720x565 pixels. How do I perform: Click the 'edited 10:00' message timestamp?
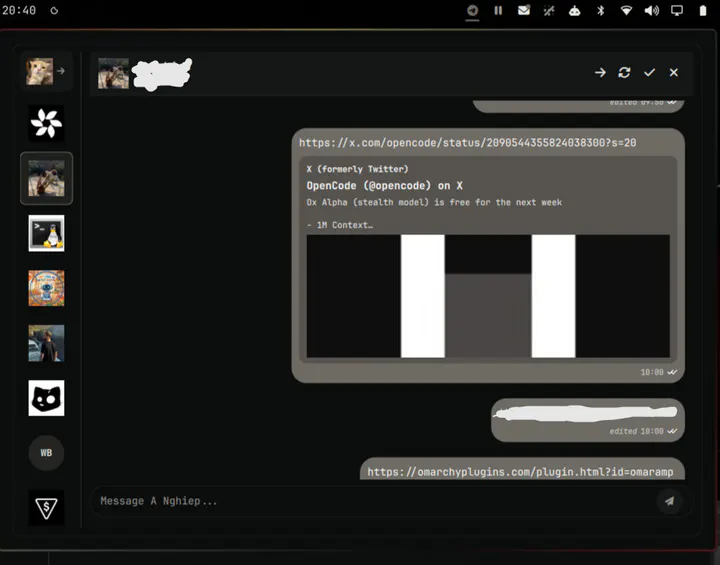click(636, 431)
